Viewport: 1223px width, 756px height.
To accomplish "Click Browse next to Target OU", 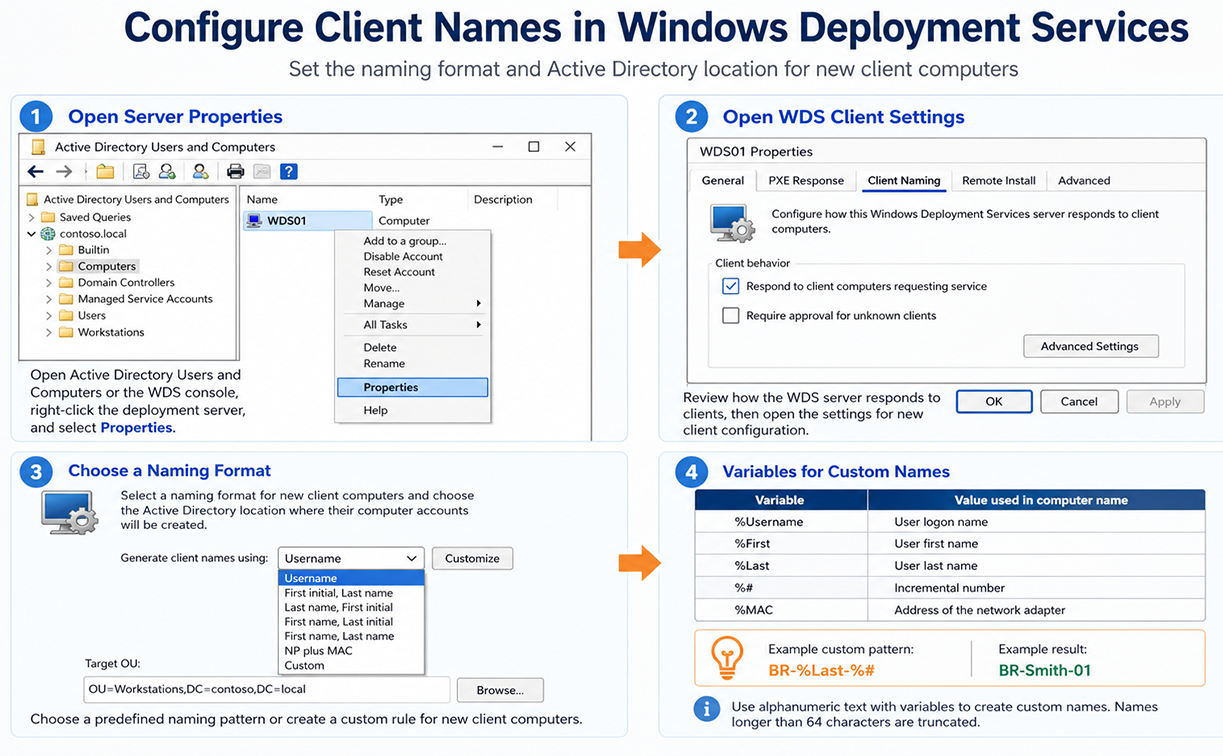I will [x=500, y=690].
